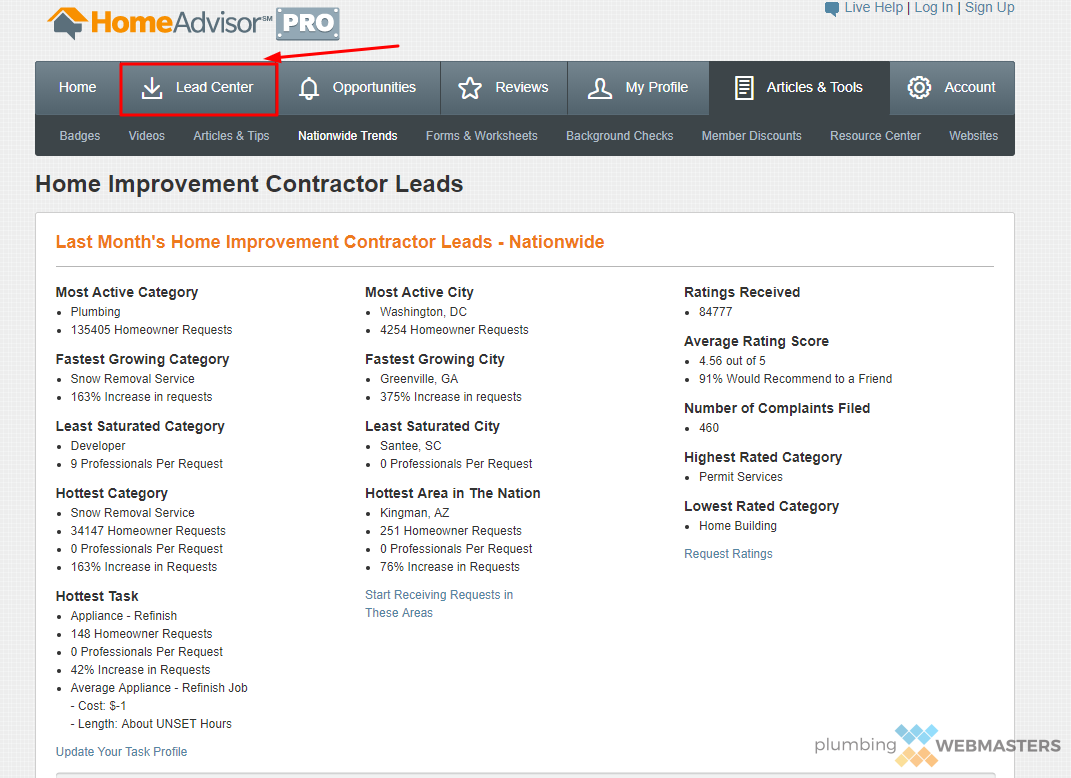This screenshot has height=778, width=1071.
Task: Click 4.56 out of 5 rating score
Action: point(732,360)
